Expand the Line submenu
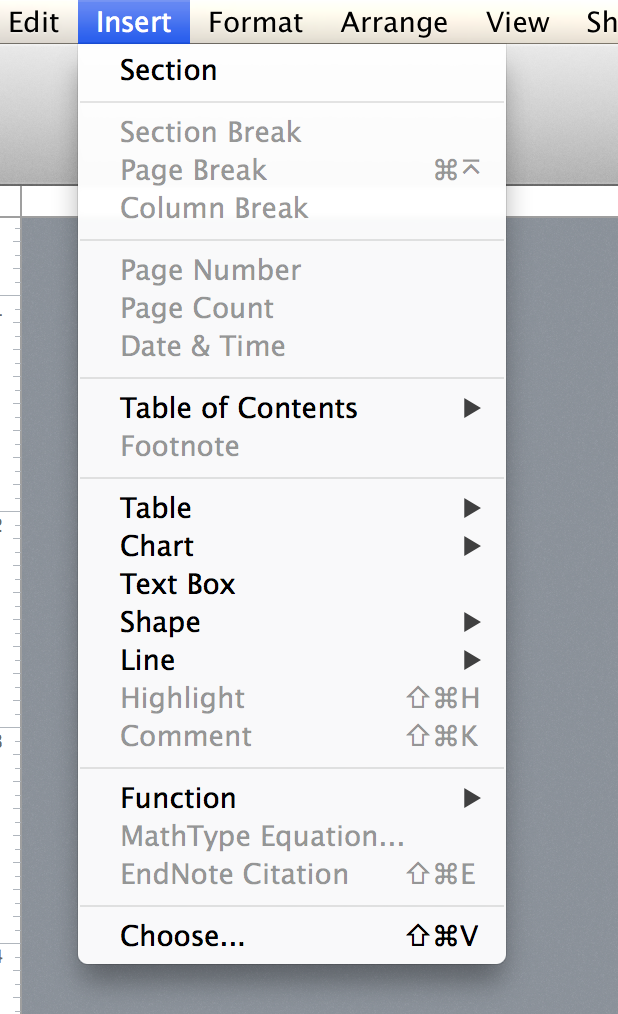618x1014 pixels. 148,660
